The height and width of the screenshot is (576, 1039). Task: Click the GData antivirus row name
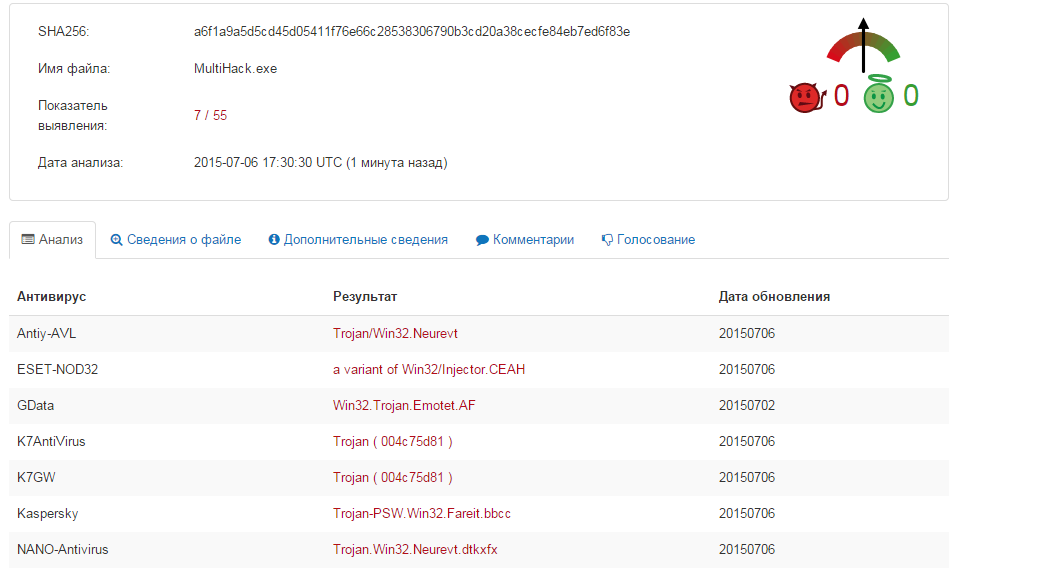(x=36, y=406)
